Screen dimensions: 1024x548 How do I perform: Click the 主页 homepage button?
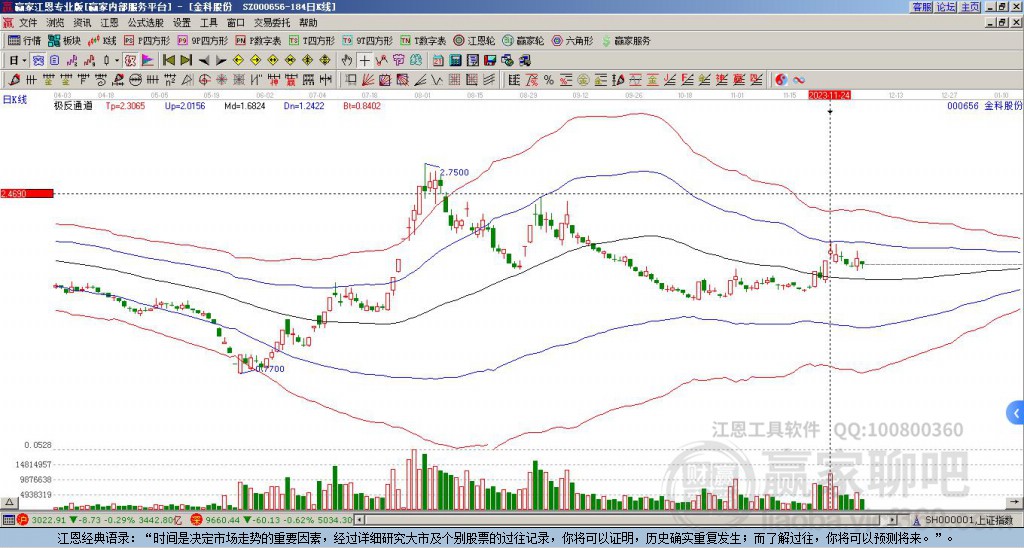970,7
